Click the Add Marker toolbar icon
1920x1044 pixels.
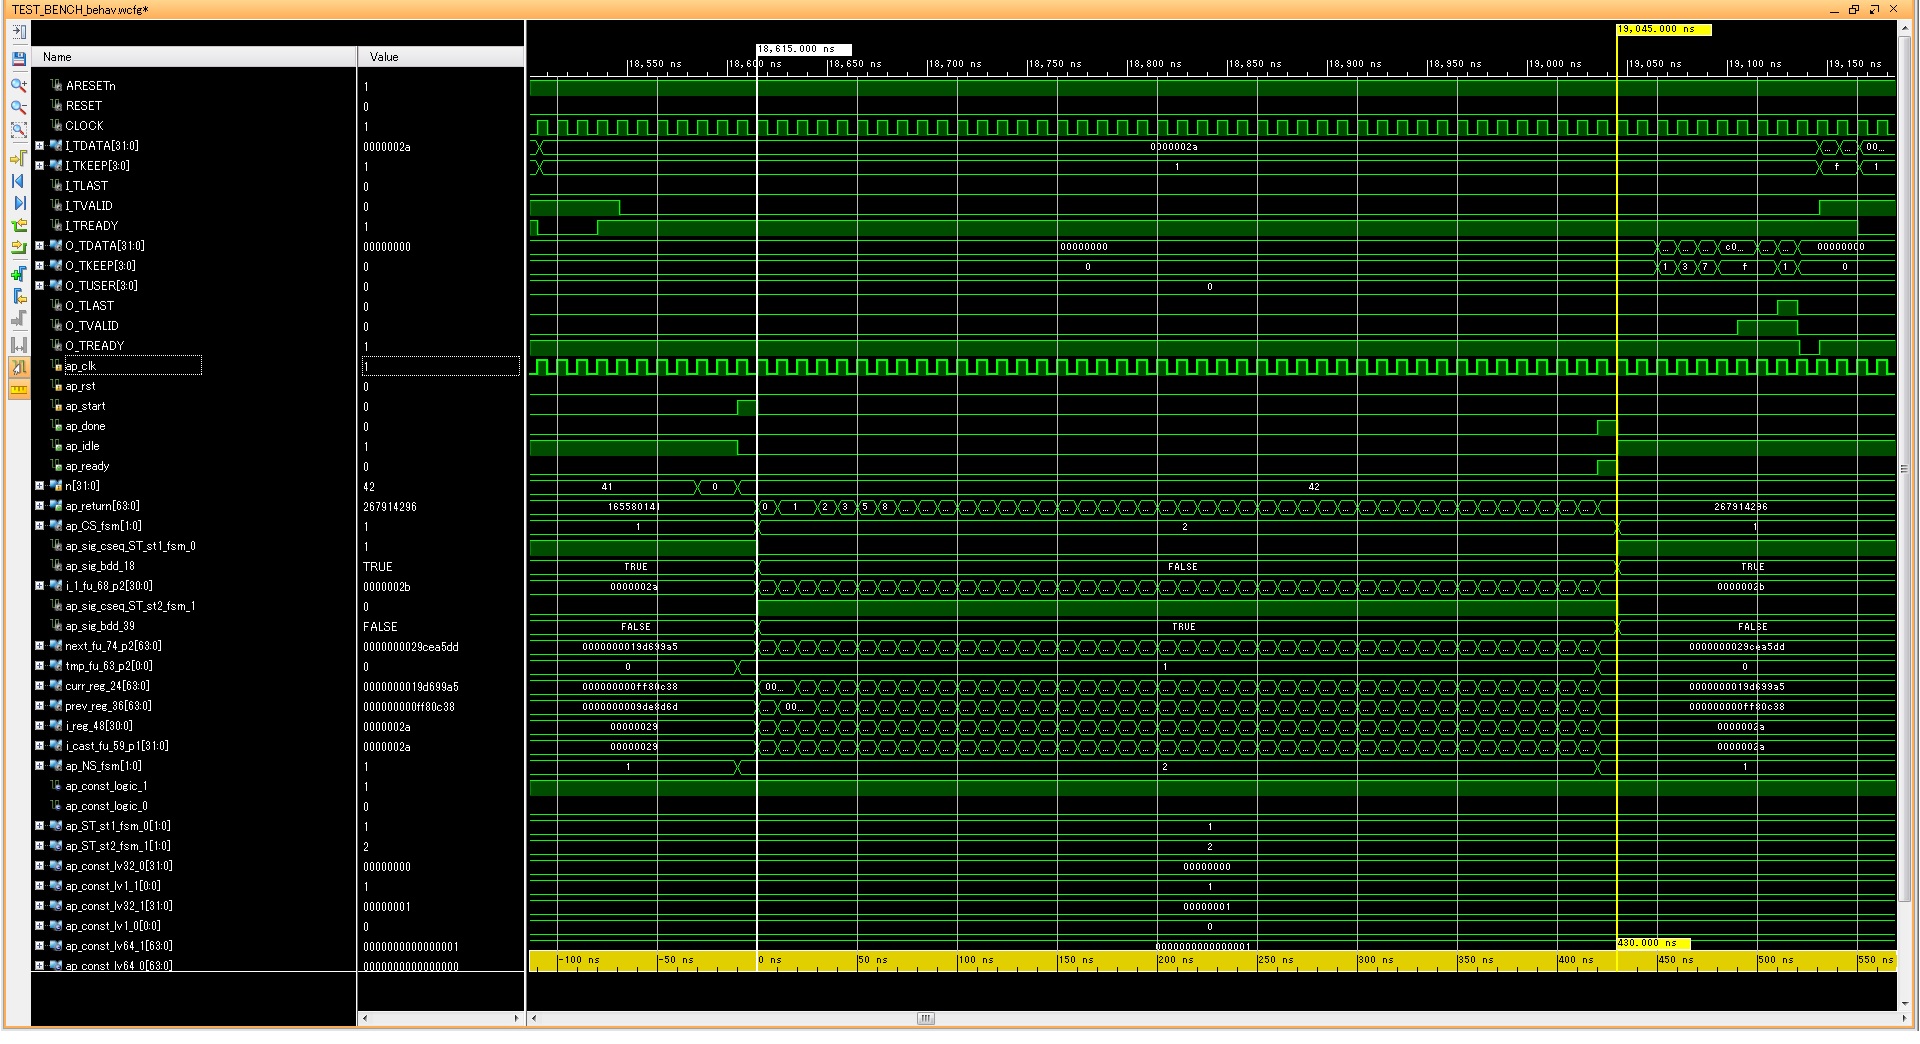click(x=17, y=273)
